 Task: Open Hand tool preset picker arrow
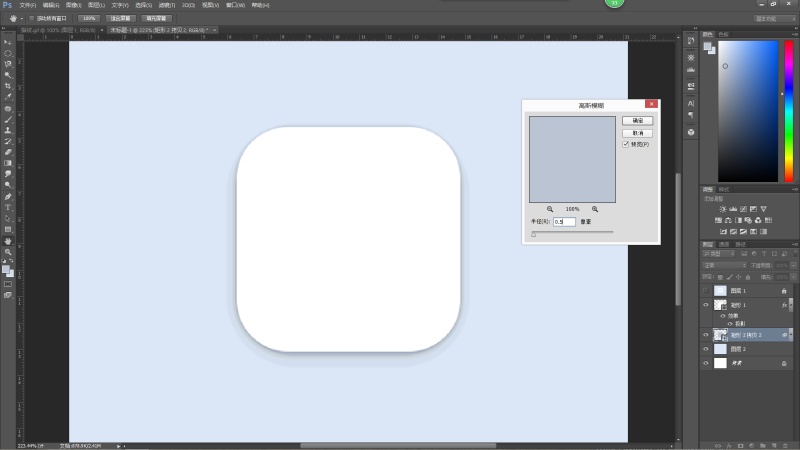click(x=21, y=18)
